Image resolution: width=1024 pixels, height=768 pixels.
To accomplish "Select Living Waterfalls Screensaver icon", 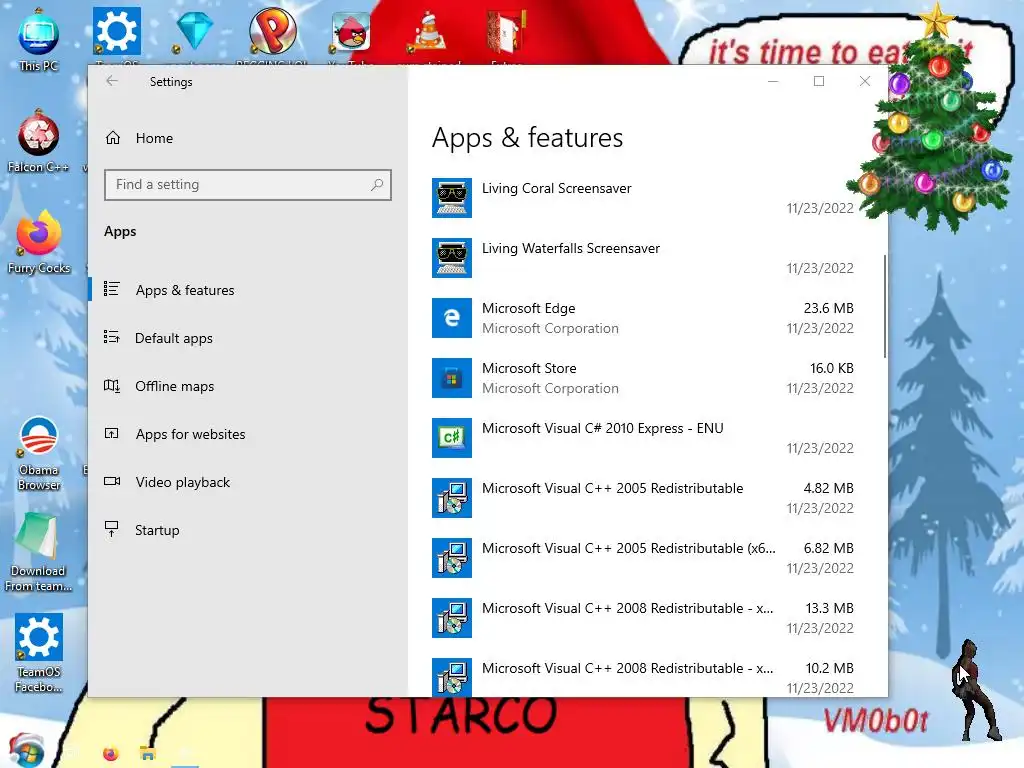I will tap(452, 258).
